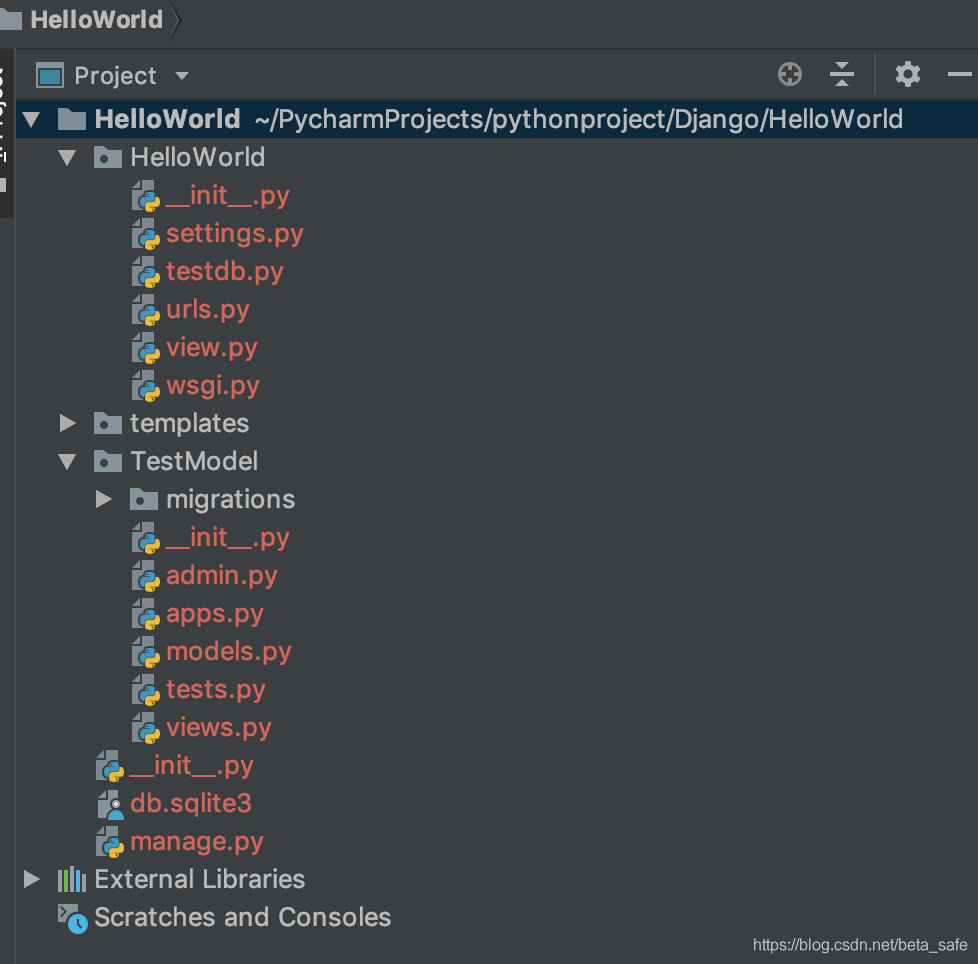This screenshot has height=964, width=978.
Task: Expand the templates folder arrow
Action: (x=67, y=423)
